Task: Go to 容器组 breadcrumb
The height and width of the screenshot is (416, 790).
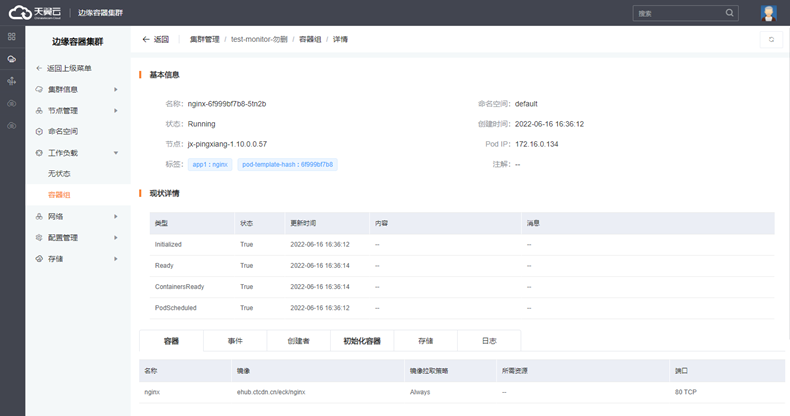Action: [x=310, y=39]
